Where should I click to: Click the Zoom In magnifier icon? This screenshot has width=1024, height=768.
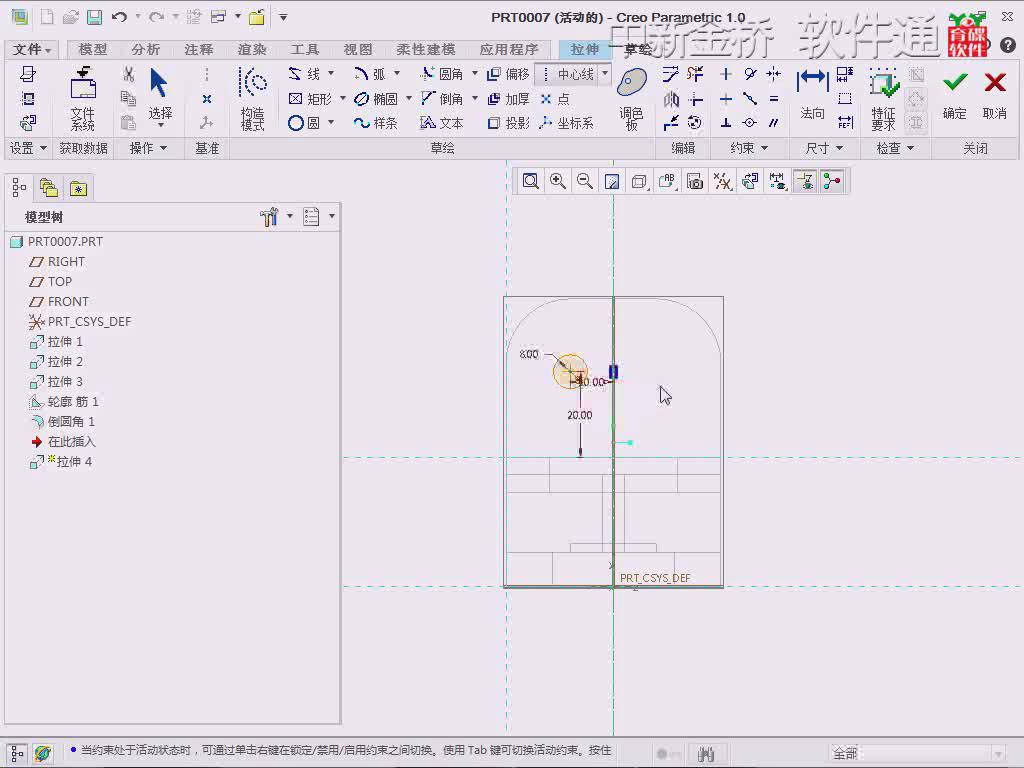558,181
